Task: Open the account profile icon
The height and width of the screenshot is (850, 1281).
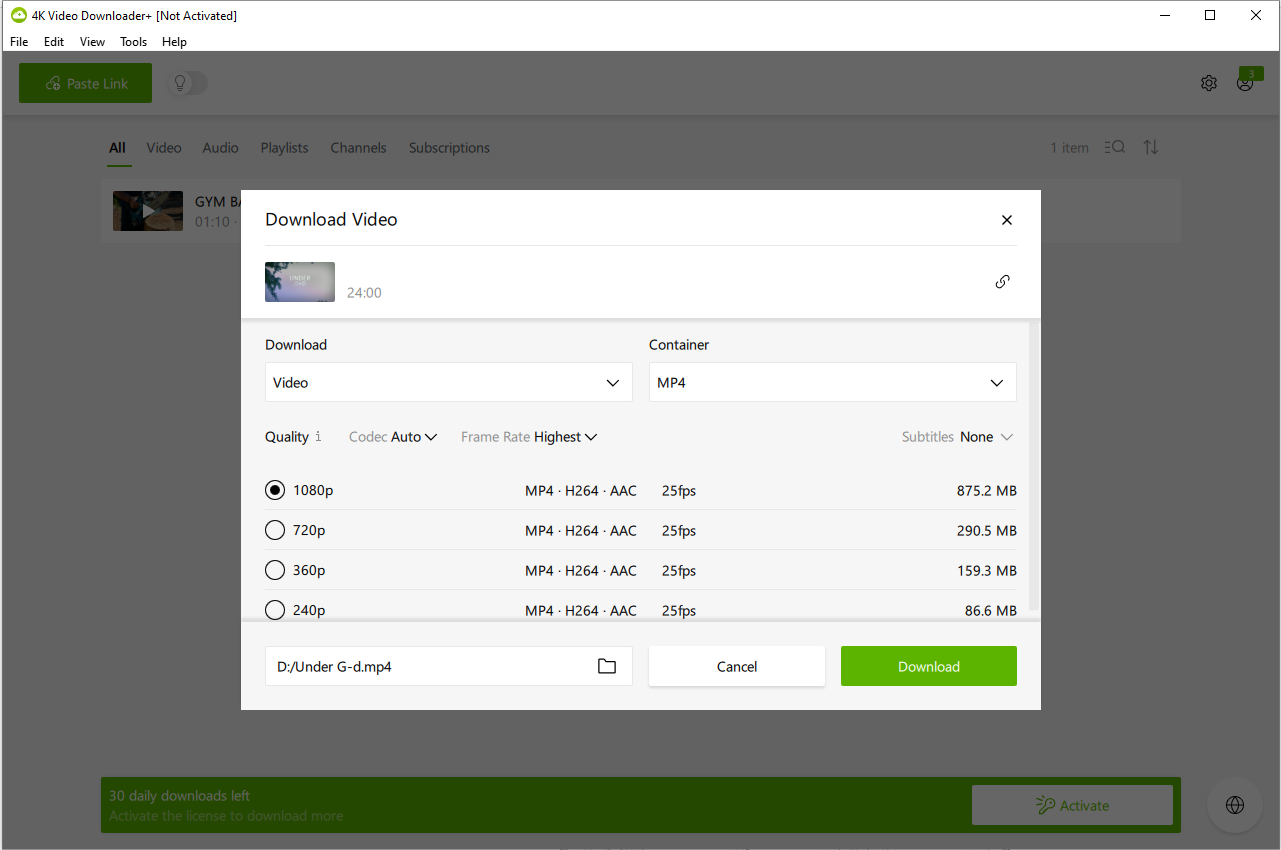Action: (1245, 83)
